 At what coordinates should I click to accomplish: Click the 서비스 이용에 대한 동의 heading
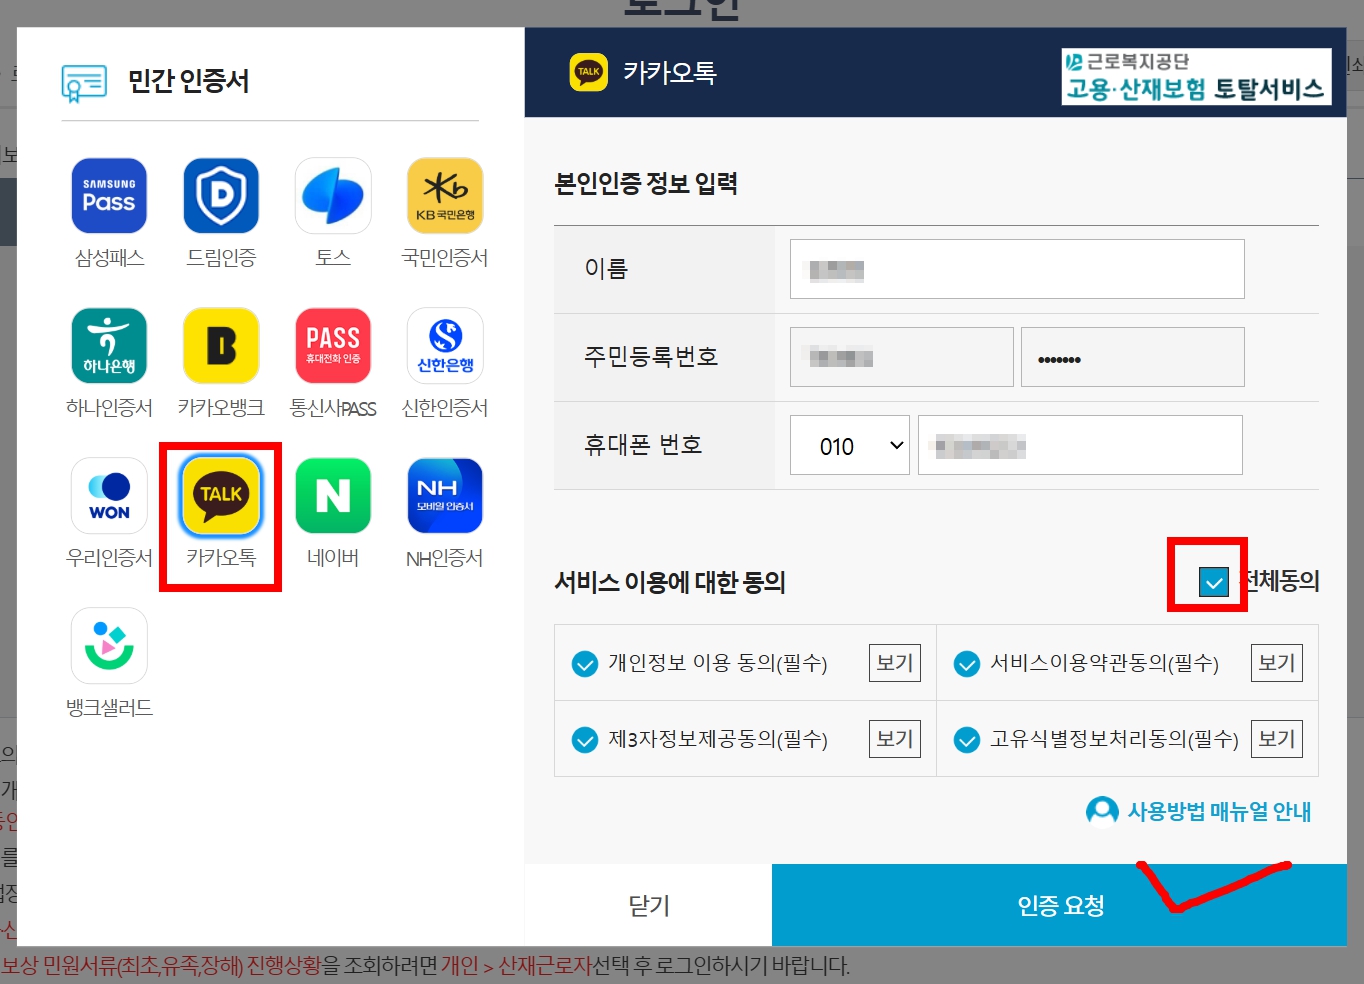click(x=670, y=582)
